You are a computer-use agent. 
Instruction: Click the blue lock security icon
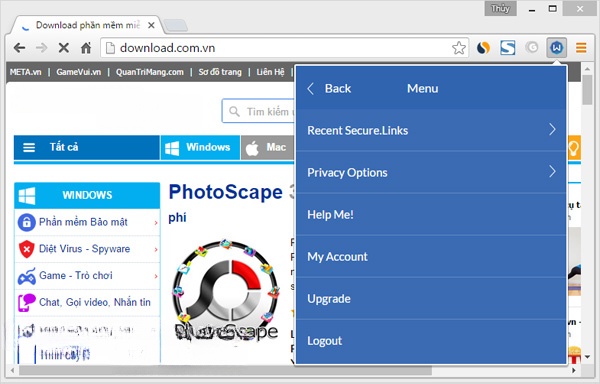tap(26, 222)
